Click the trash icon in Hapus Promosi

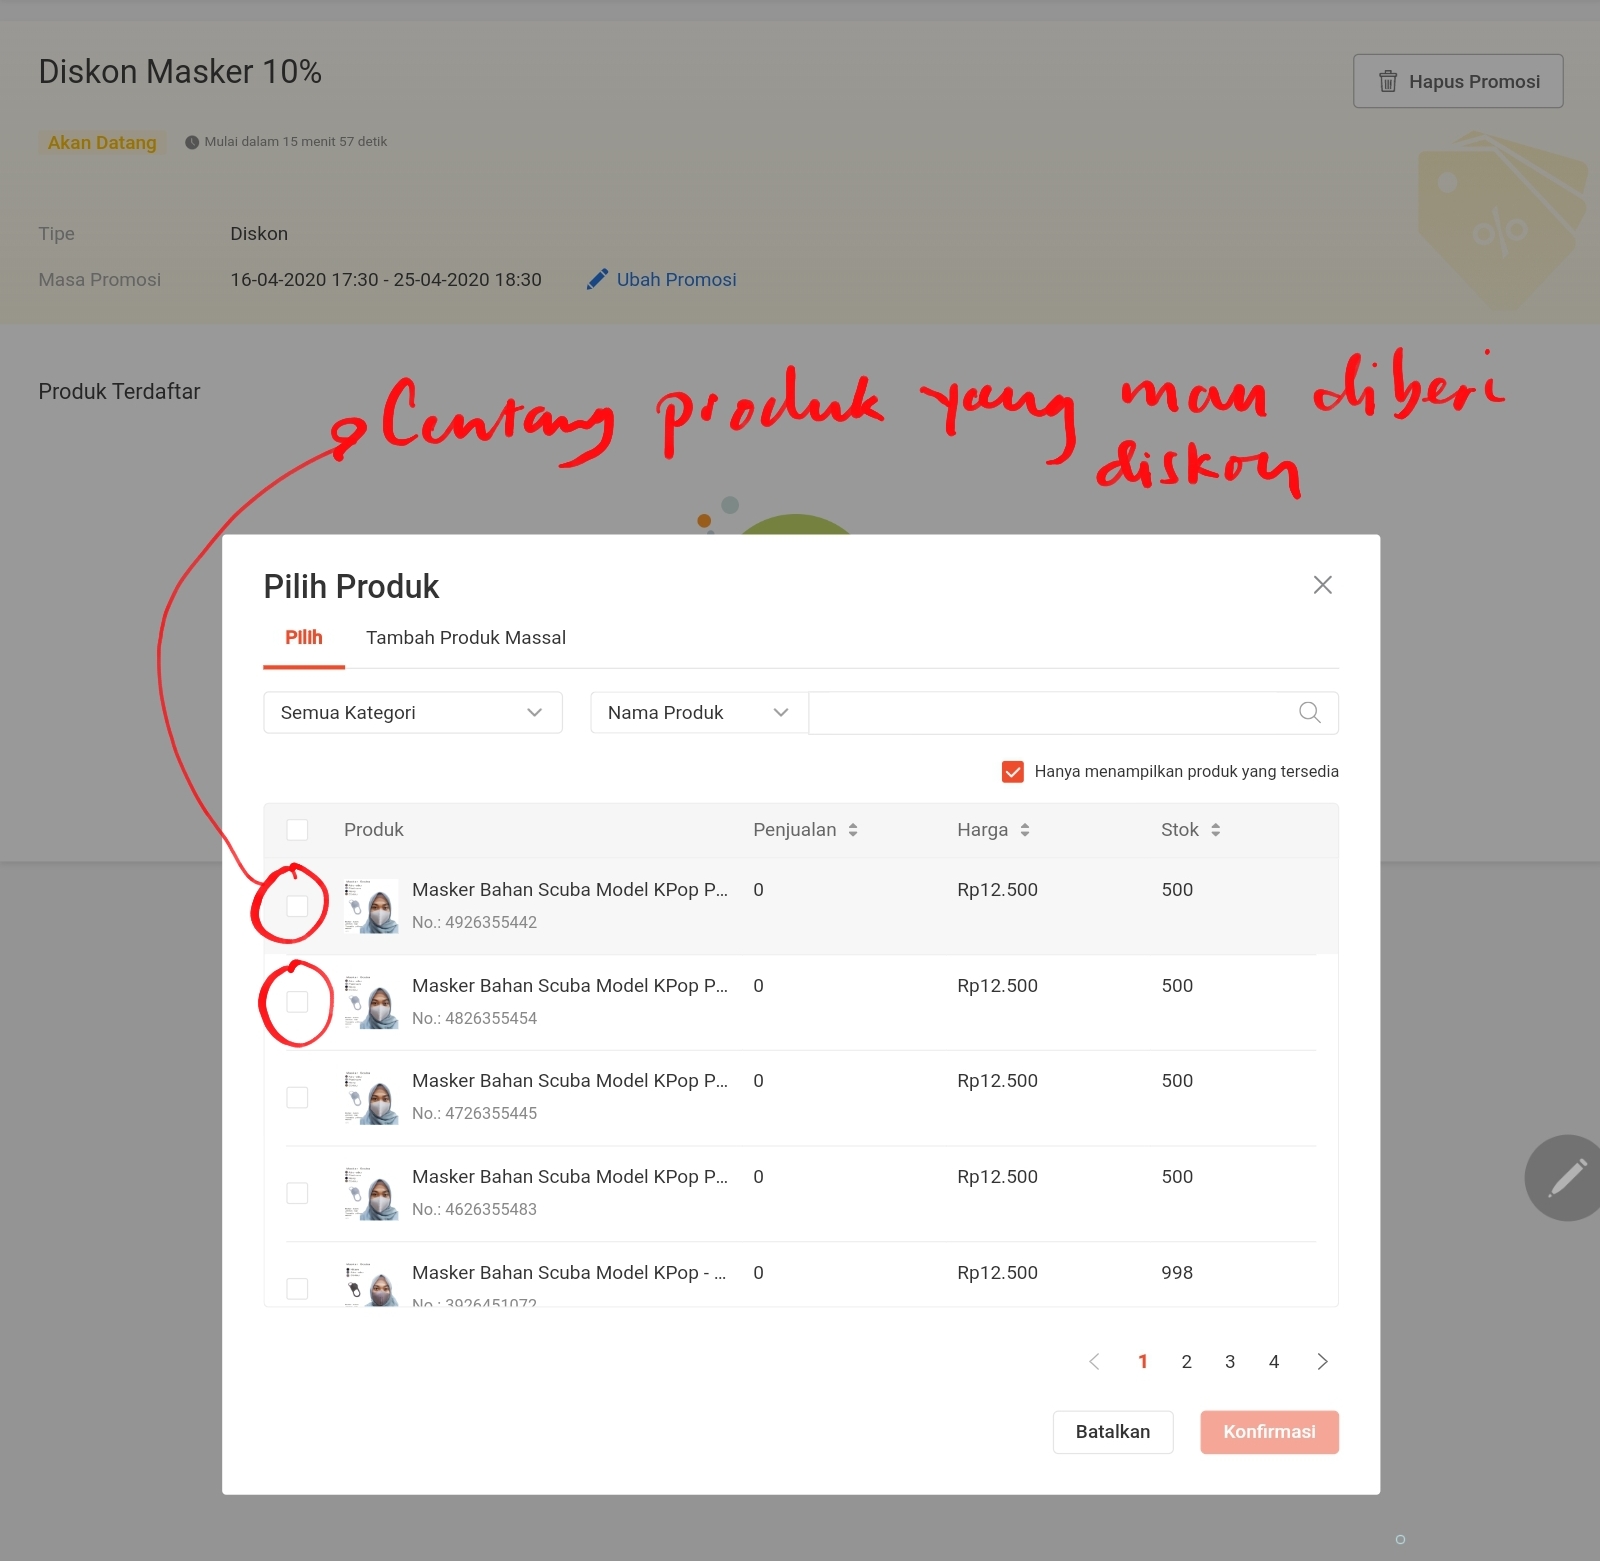(x=1387, y=81)
